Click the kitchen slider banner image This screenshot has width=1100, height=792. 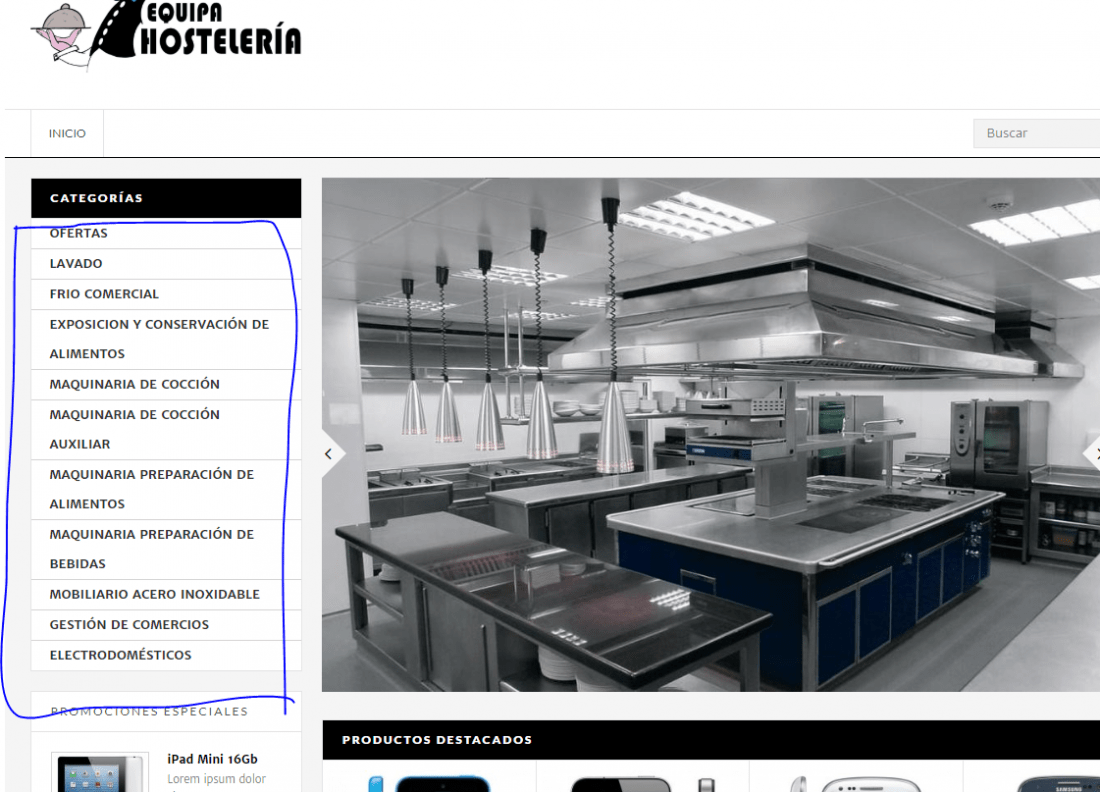click(x=711, y=435)
